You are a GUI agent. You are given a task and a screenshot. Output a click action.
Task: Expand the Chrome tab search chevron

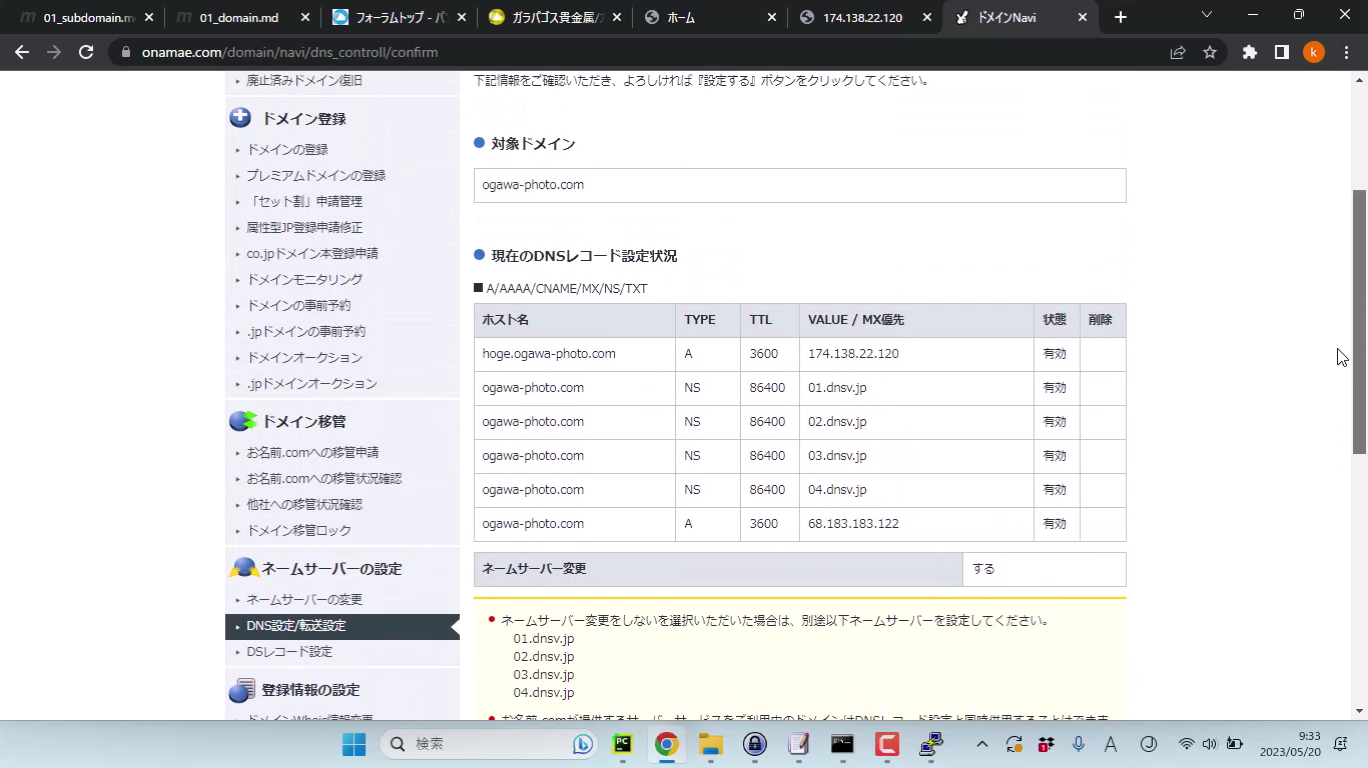tap(1206, 15)
